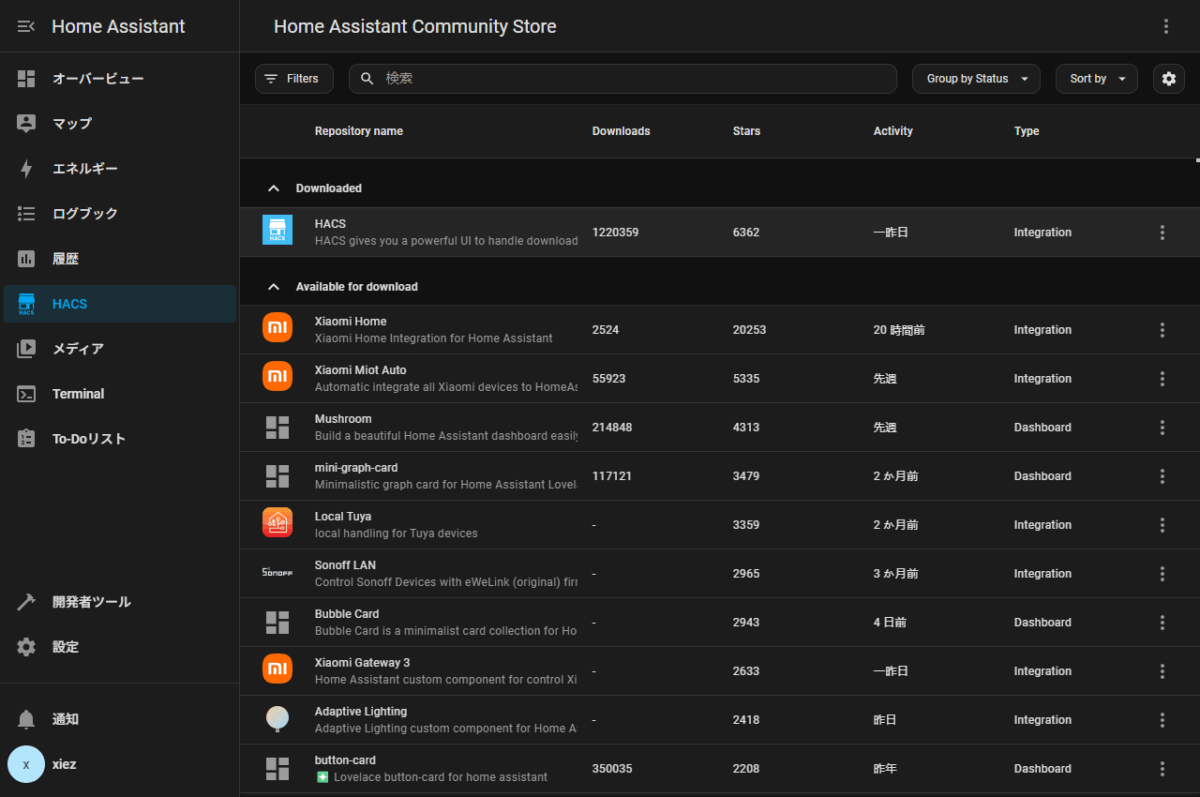Click the Mushroom dashboard icon

(x=277, y=427)
